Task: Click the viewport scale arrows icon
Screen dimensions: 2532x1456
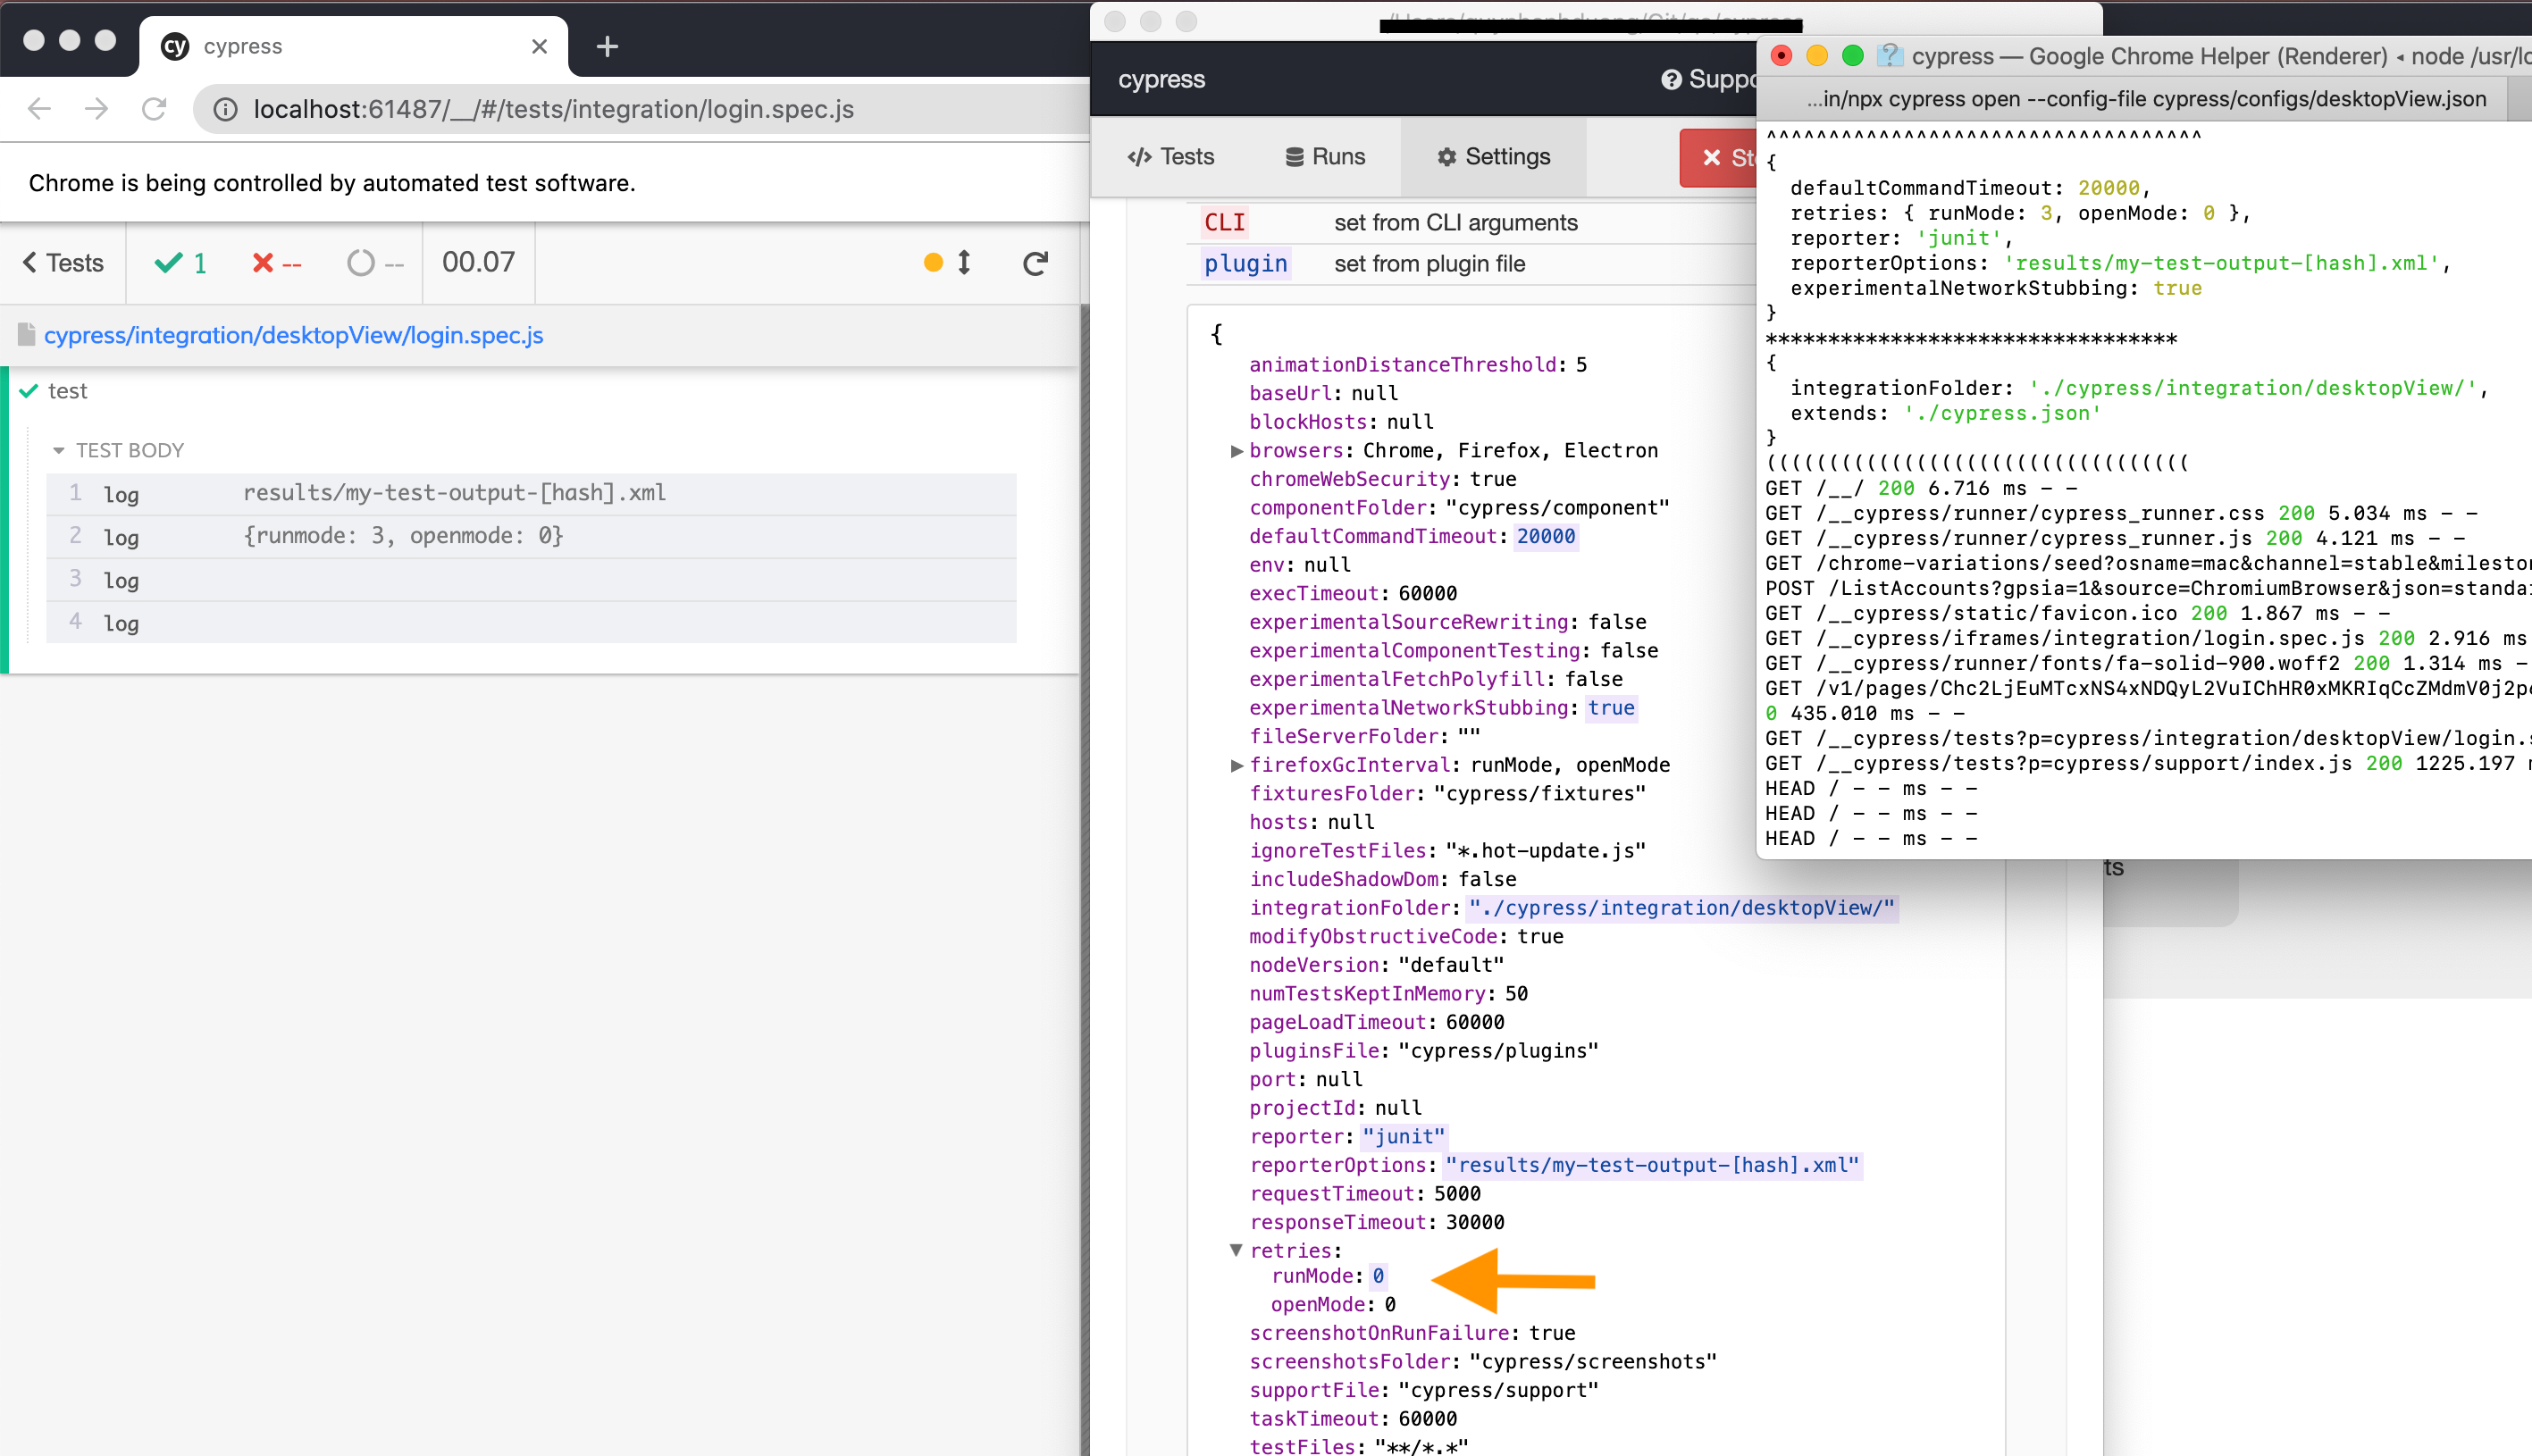Action: [x=962, y=263]
